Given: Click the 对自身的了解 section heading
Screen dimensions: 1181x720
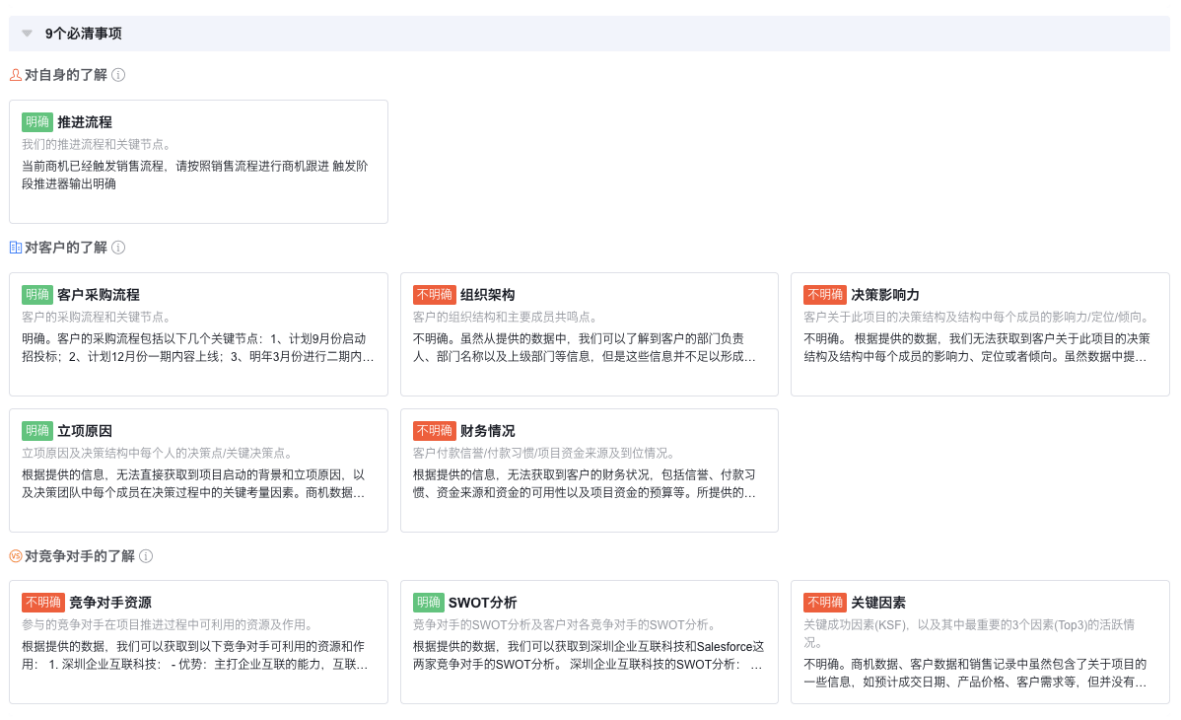Looking at the screenshot, I should click(x=66, y=75).
